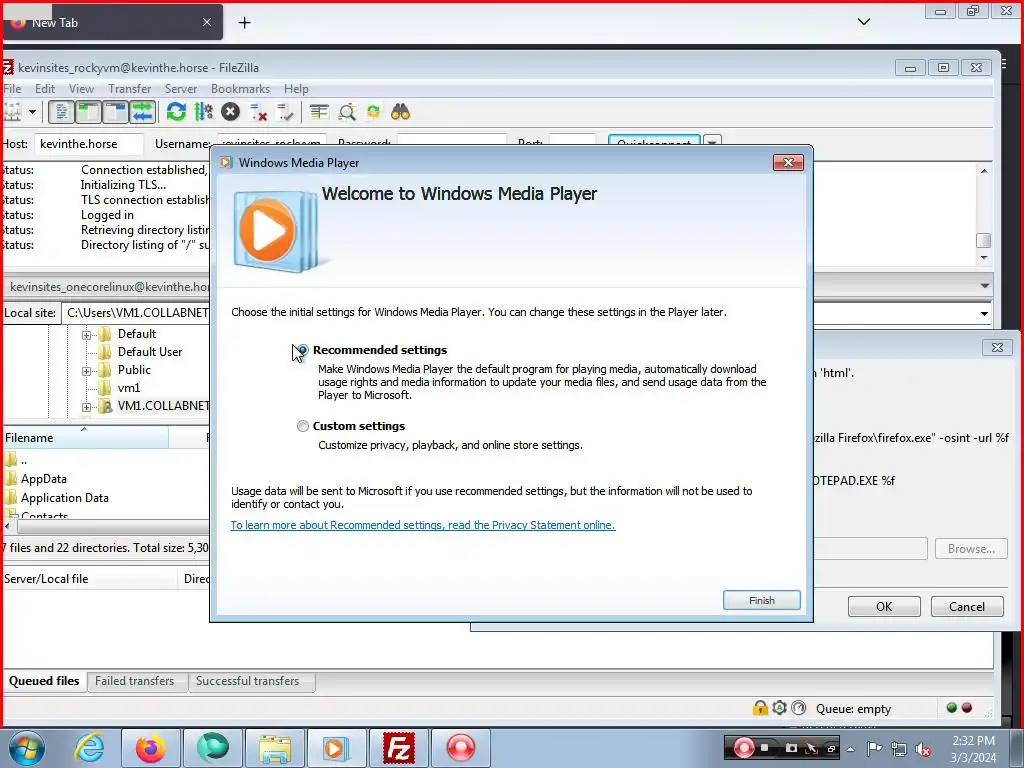The height and width of the screenshot is (768, 1024).
Task: Open a new browser tab with plus
Action: [x=244, y=23]
